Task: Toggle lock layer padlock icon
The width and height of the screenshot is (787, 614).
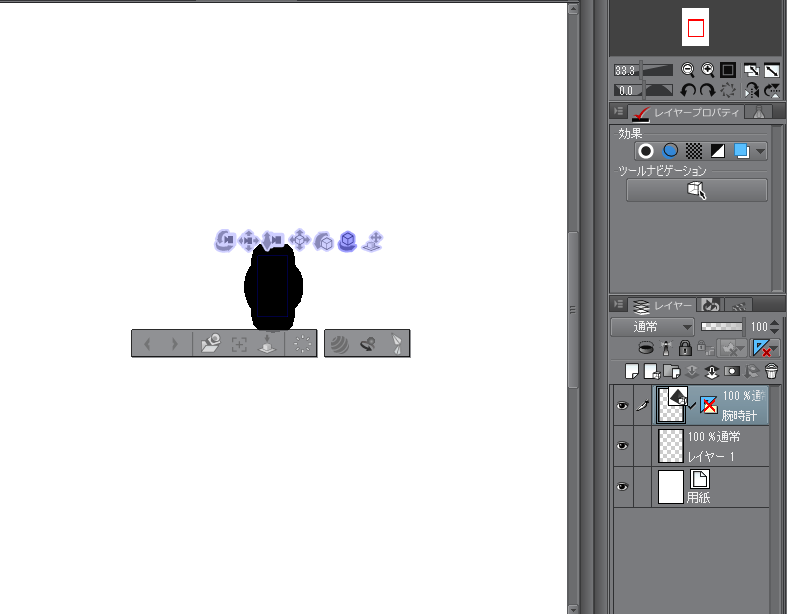Action: [x=685, y=347]
